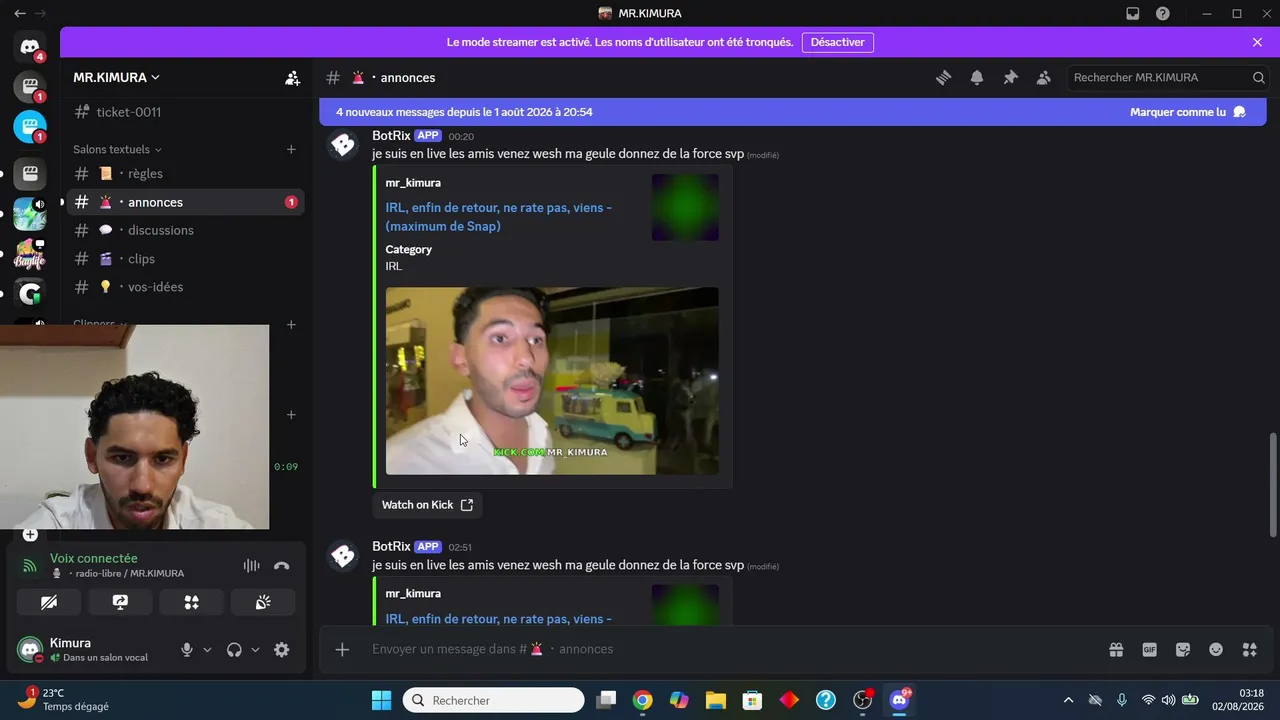Deafen the headphones
This screenshot has width=1280, height=720.
(234, 650)
